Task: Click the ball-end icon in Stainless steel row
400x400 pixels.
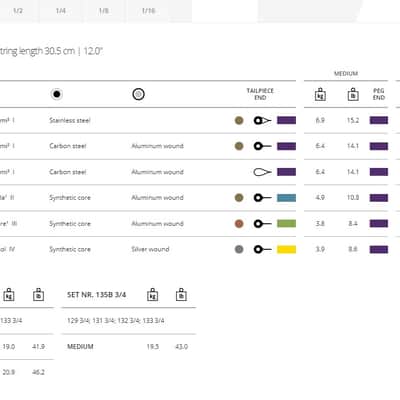Action: pos(263,120)
